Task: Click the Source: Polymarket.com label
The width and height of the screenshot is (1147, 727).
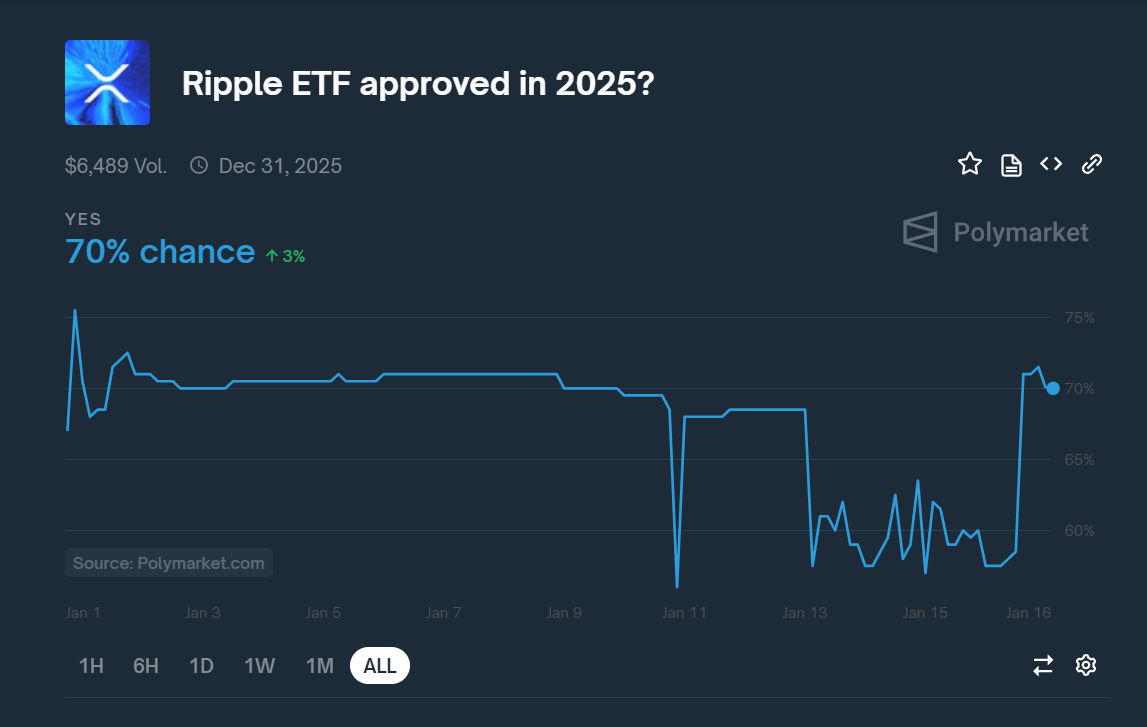Action: 168,562
